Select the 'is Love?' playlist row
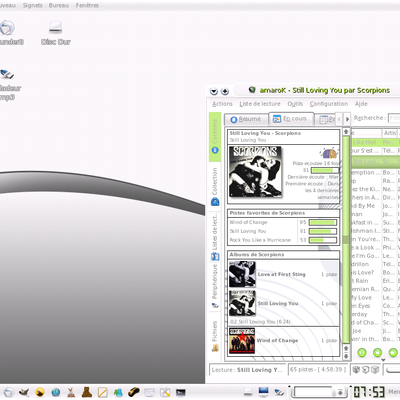The height and width of the screenshot is (400, 400). (x=375, y=272)
